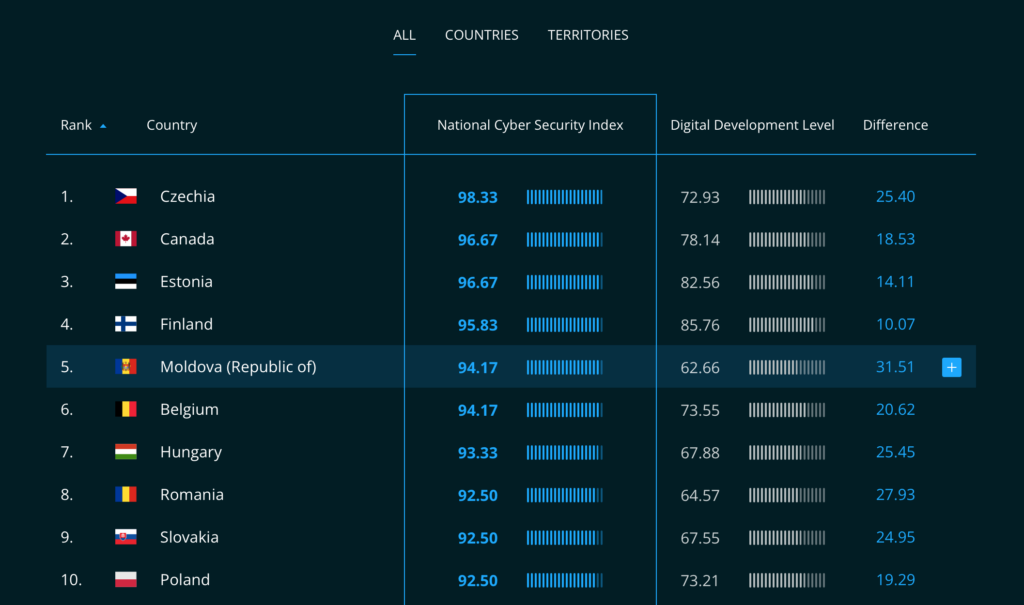Viewport: 1024px width, 605px height.
Task: Select the All tab
Action: click(404, 35)
